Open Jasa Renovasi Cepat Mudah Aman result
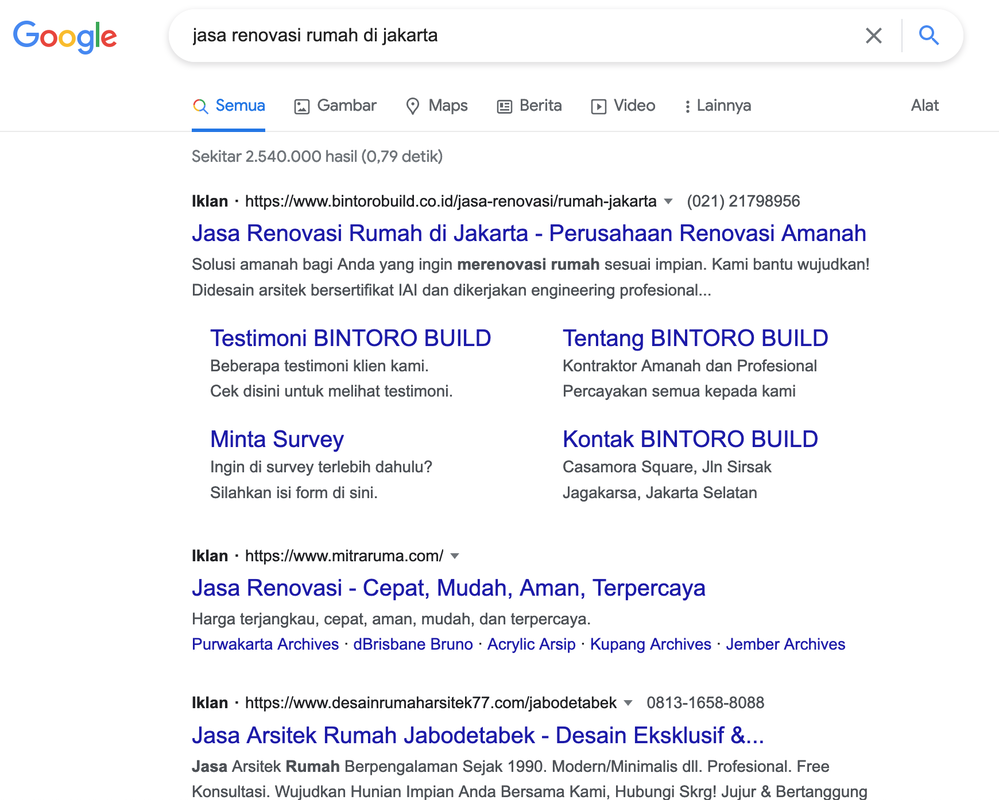999x800 pixels. click(x=448, y=588)
